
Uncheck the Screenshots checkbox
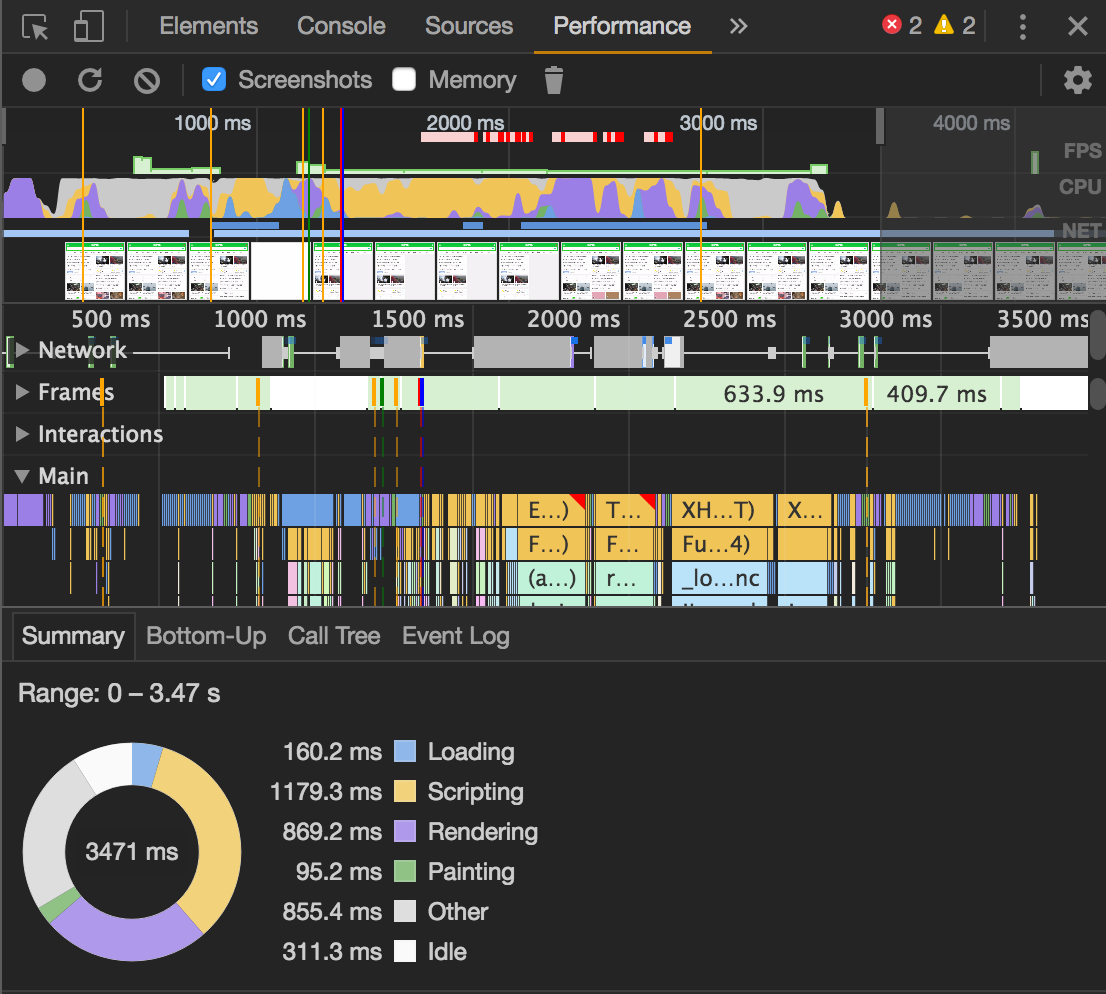pyautogui.click(x=214, y=80)
